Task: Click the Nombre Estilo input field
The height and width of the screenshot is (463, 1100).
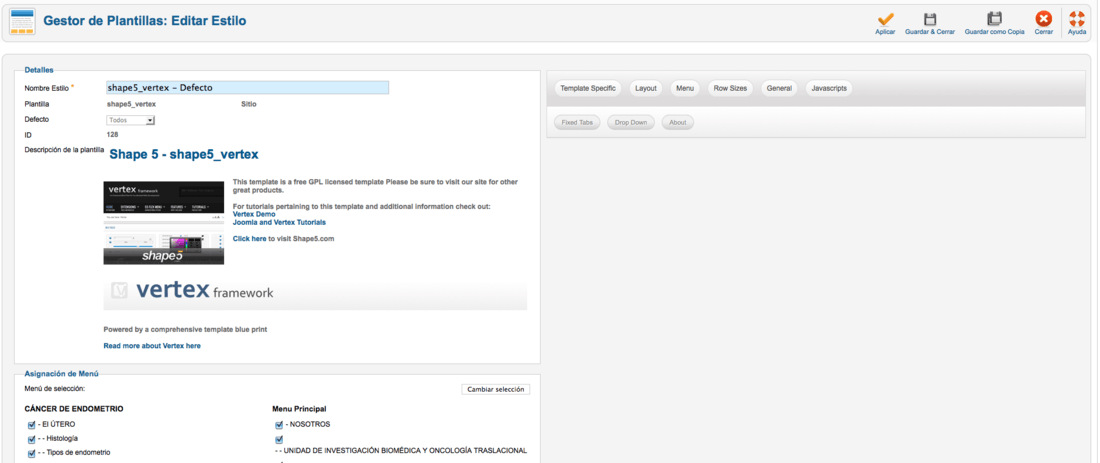Action: point(247,88)
